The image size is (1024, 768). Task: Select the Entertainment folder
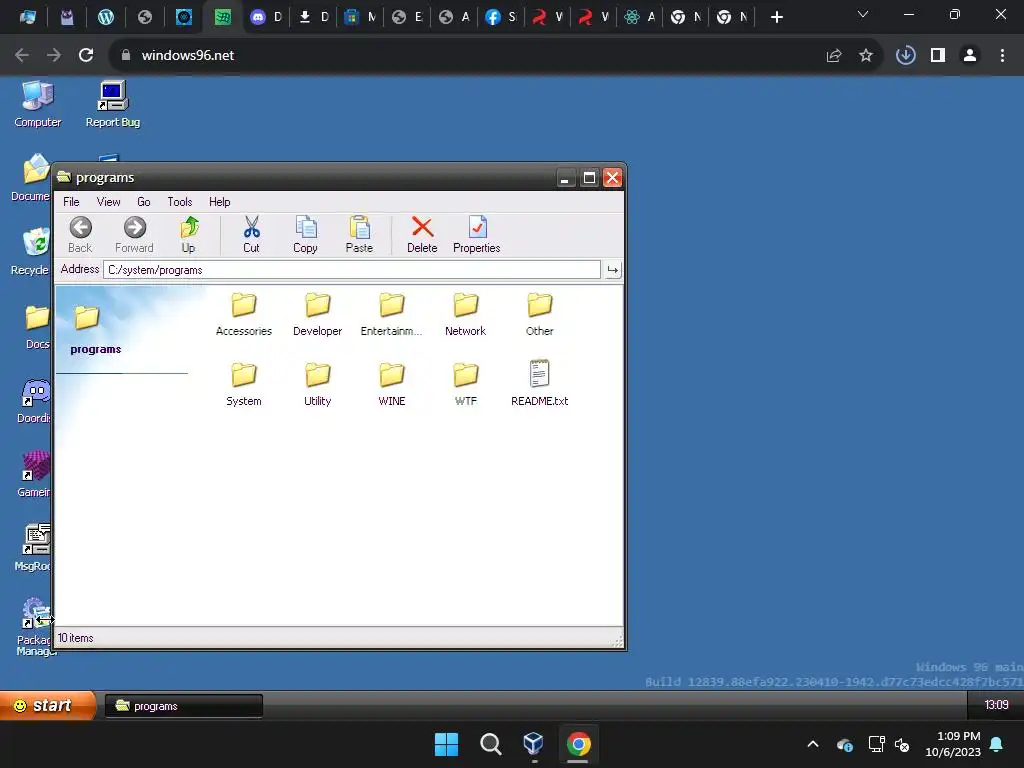pyautogui.click(x=392, y=314)
